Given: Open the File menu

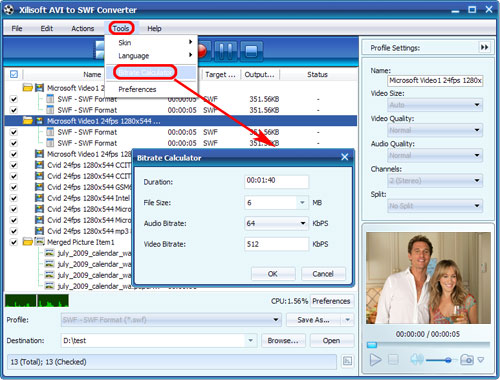Looking at the screenshot, I should (x=17, y=28).
